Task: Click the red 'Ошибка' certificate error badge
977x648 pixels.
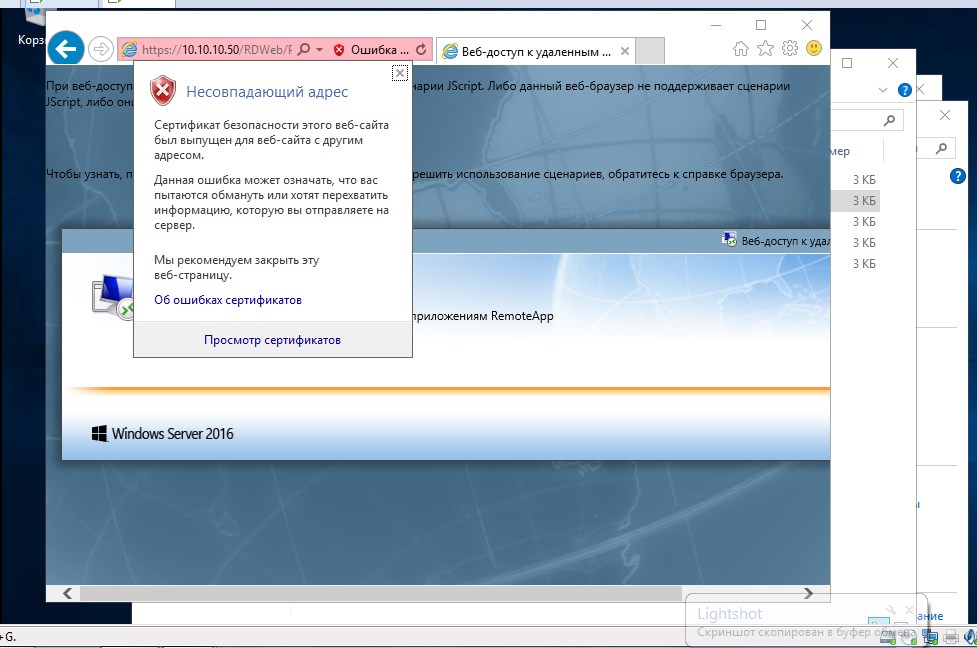Action: click(371, 49)
